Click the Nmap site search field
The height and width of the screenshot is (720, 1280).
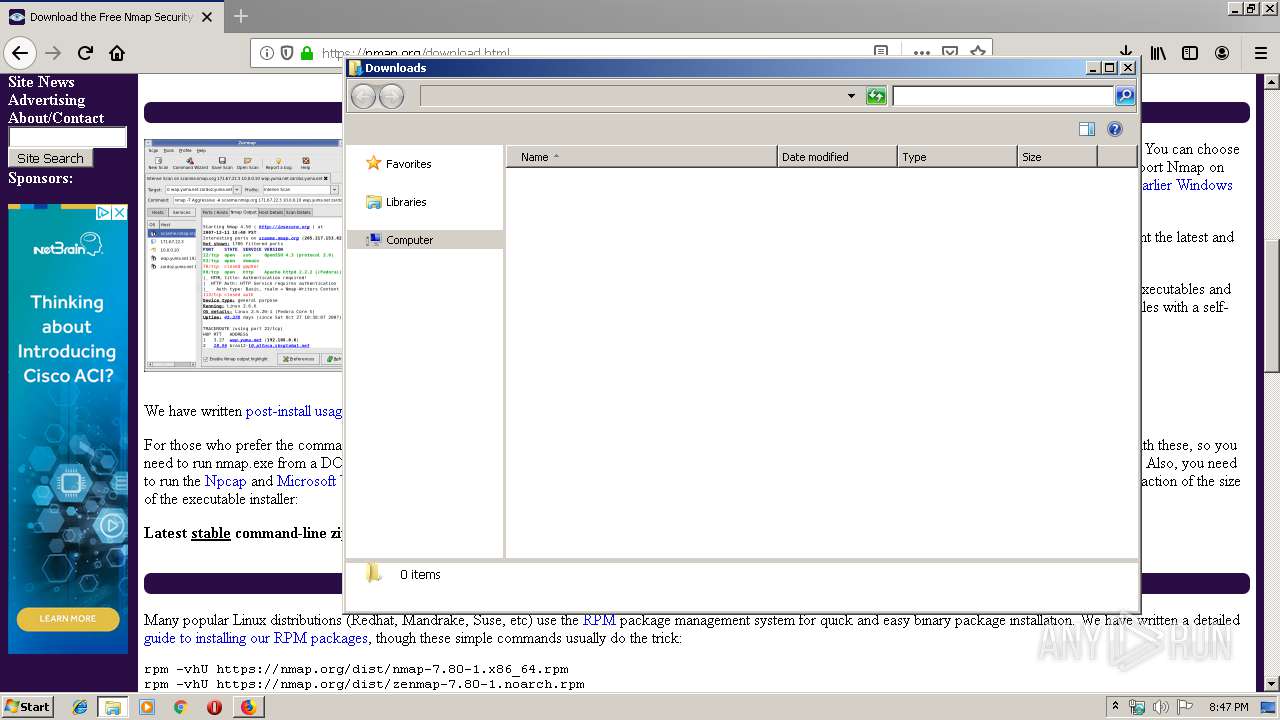(68, 137)
